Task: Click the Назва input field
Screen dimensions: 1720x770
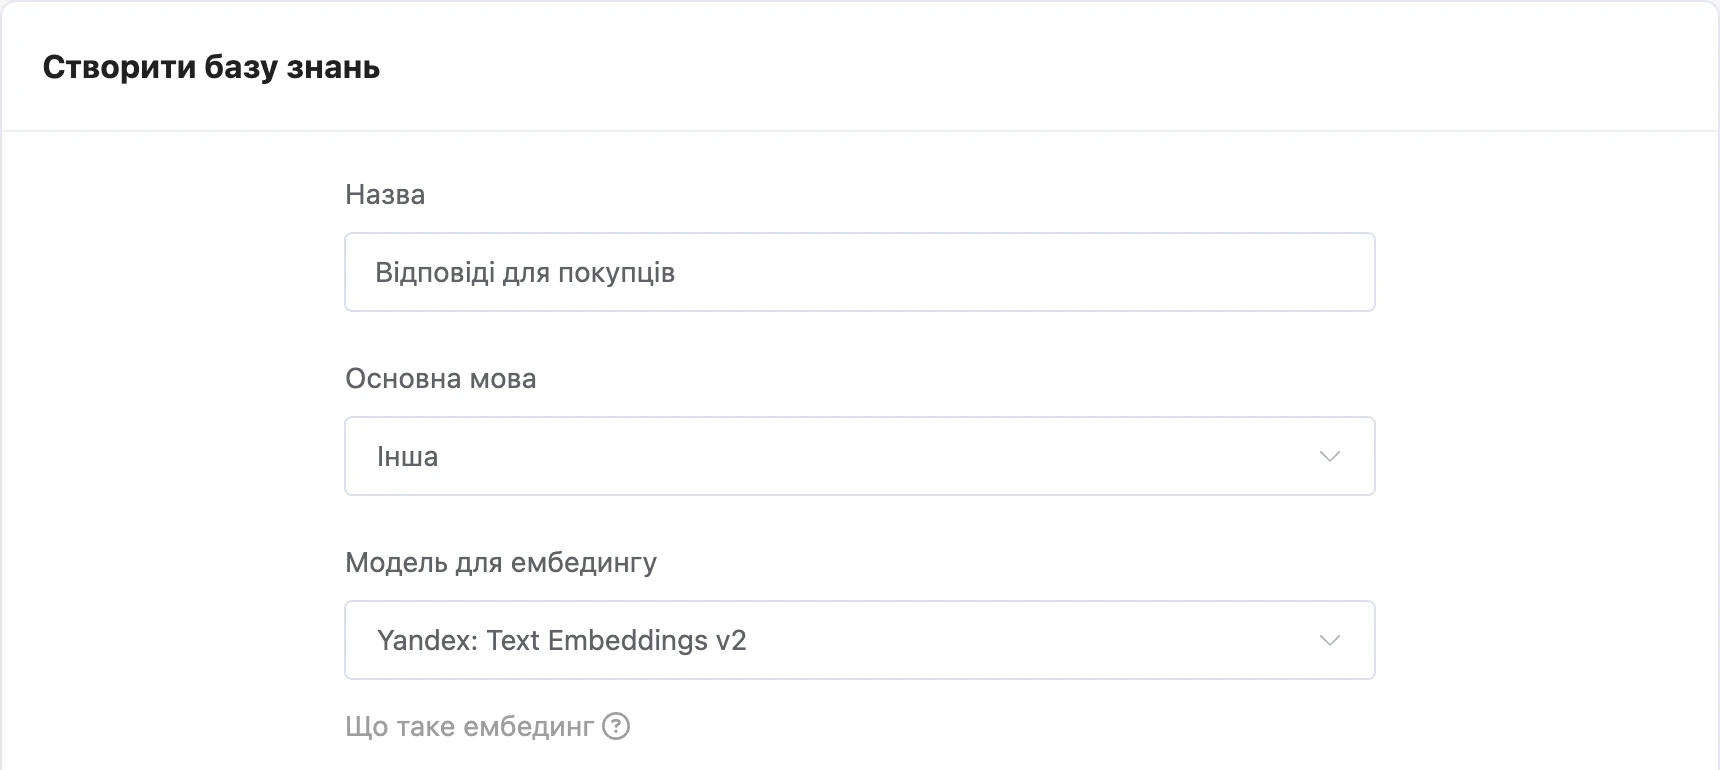Action: [x=860, y=272]
